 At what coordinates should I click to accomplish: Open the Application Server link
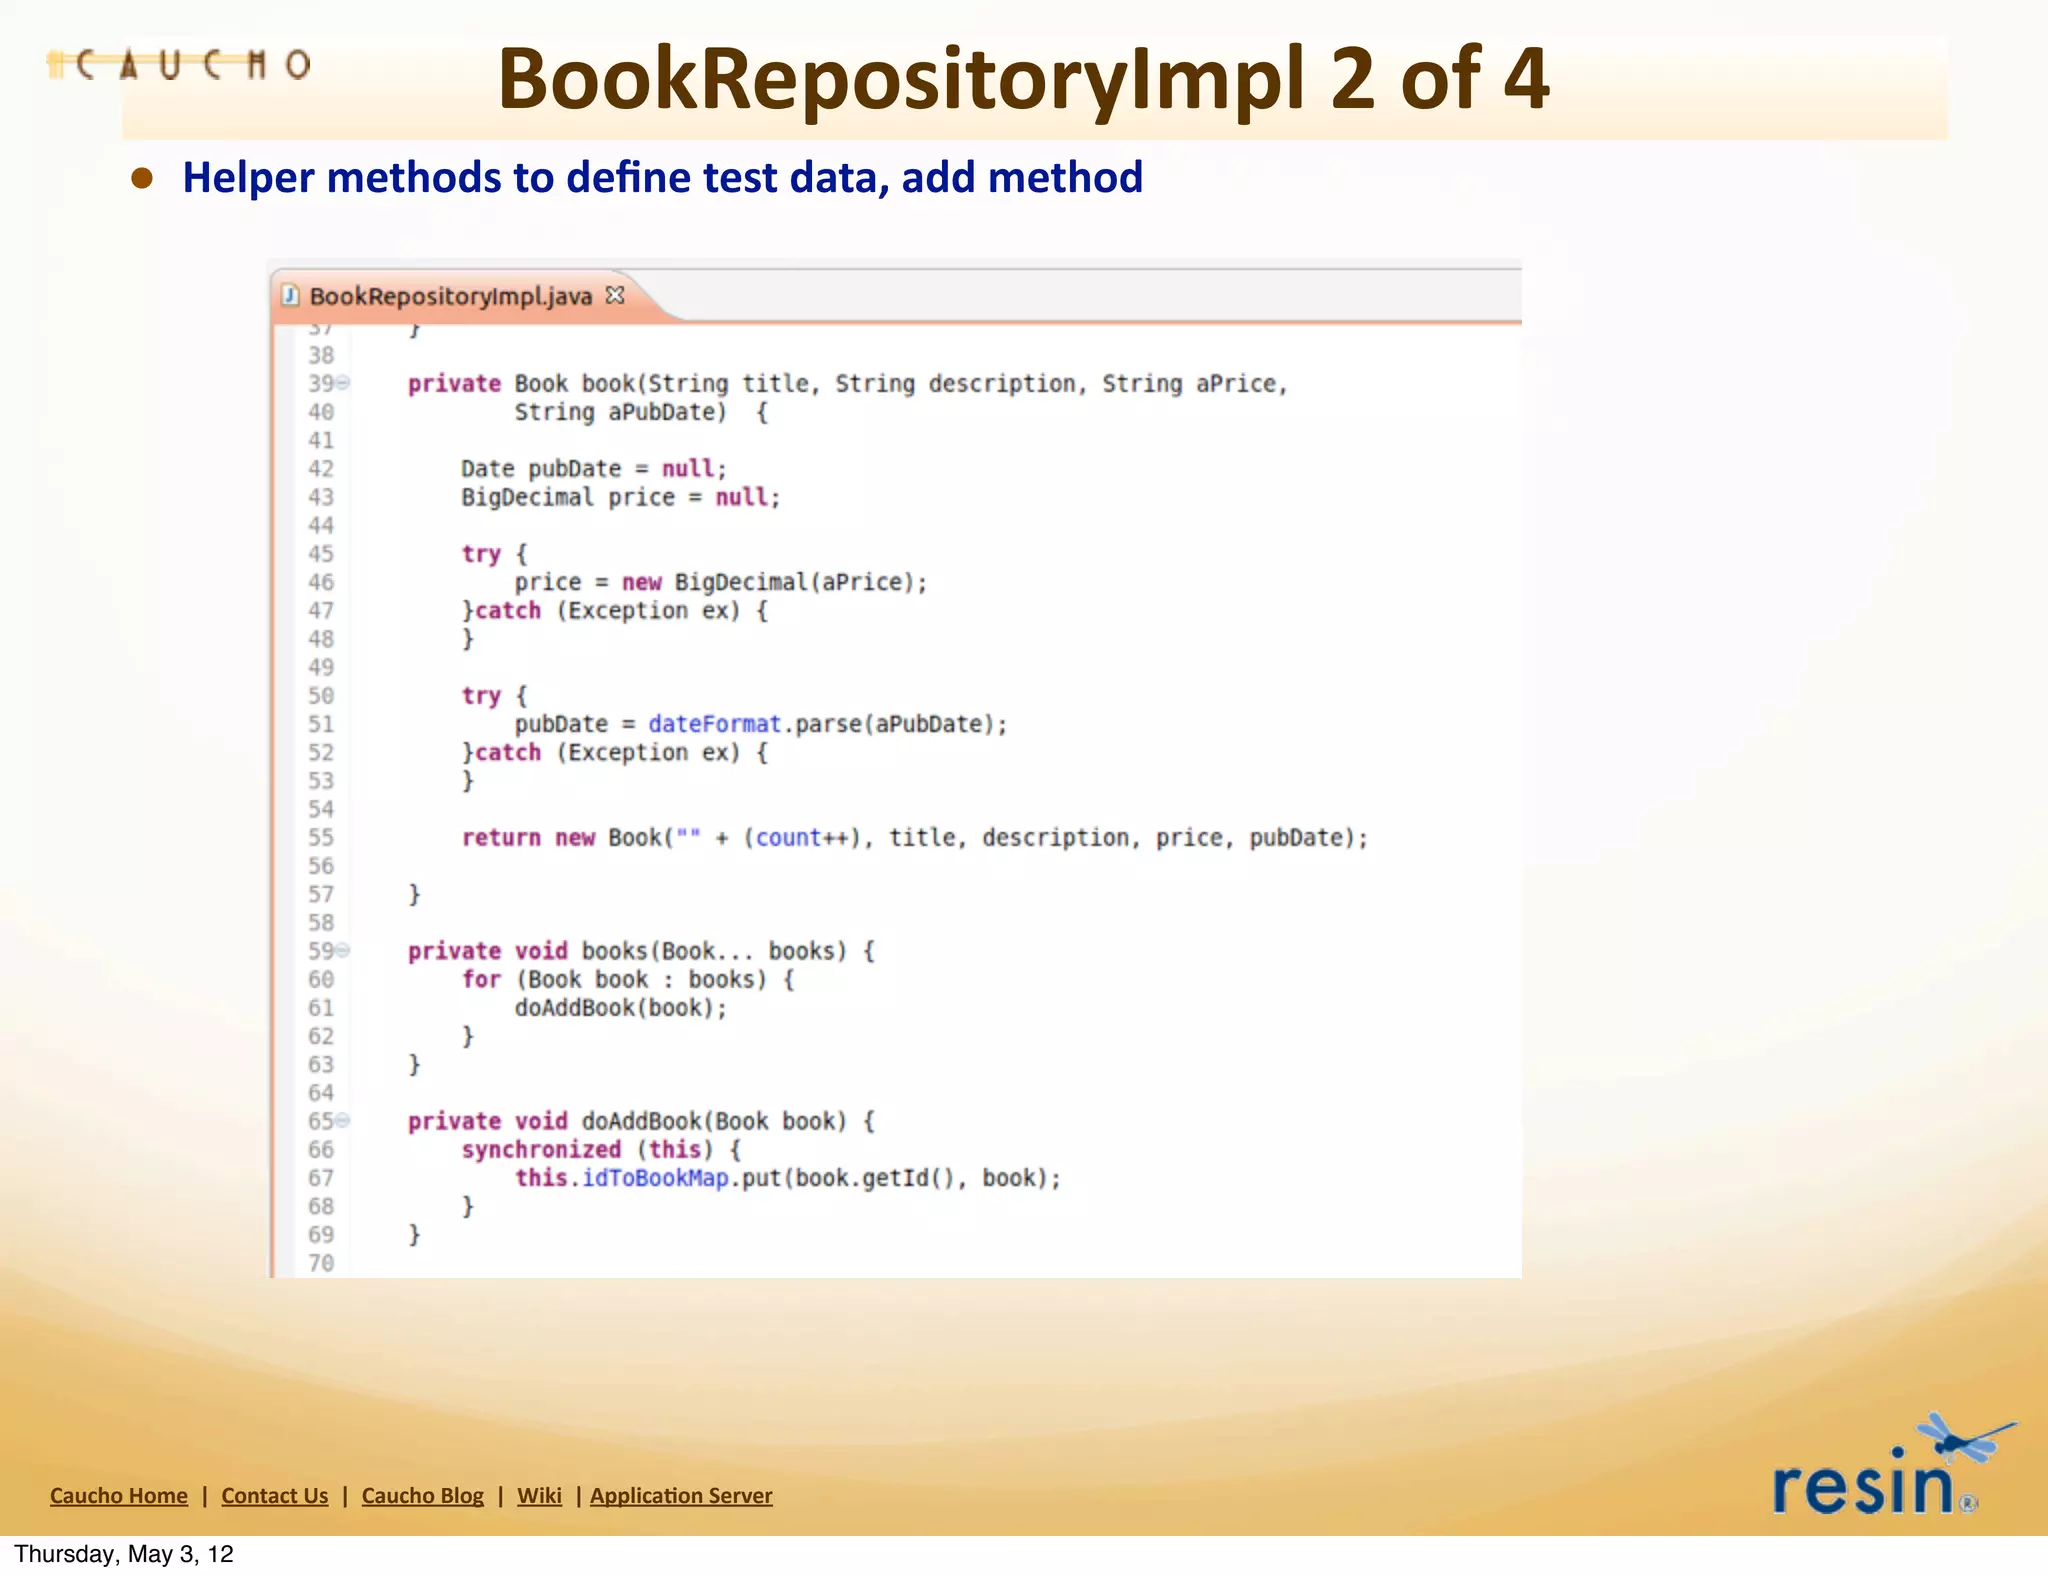681,1495
